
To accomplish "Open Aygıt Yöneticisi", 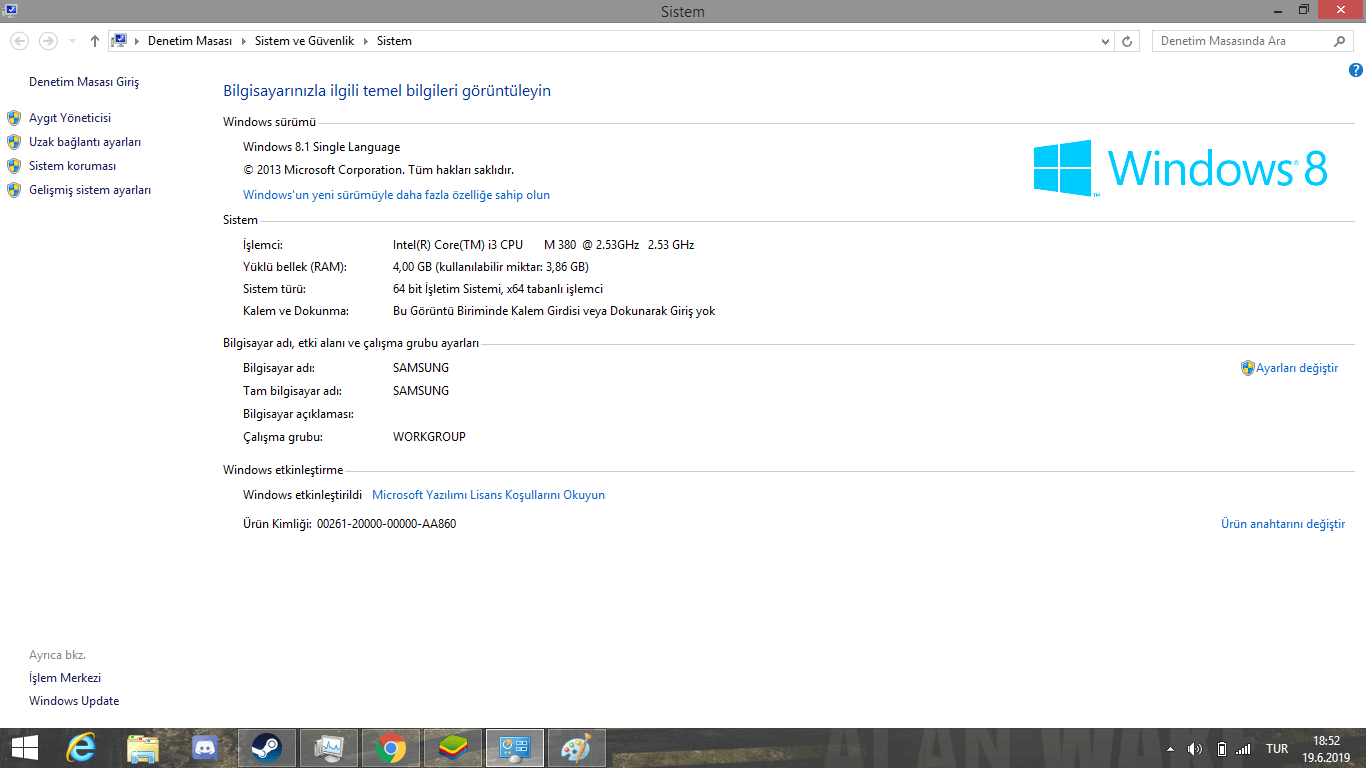I will click(x=70, y=118).
